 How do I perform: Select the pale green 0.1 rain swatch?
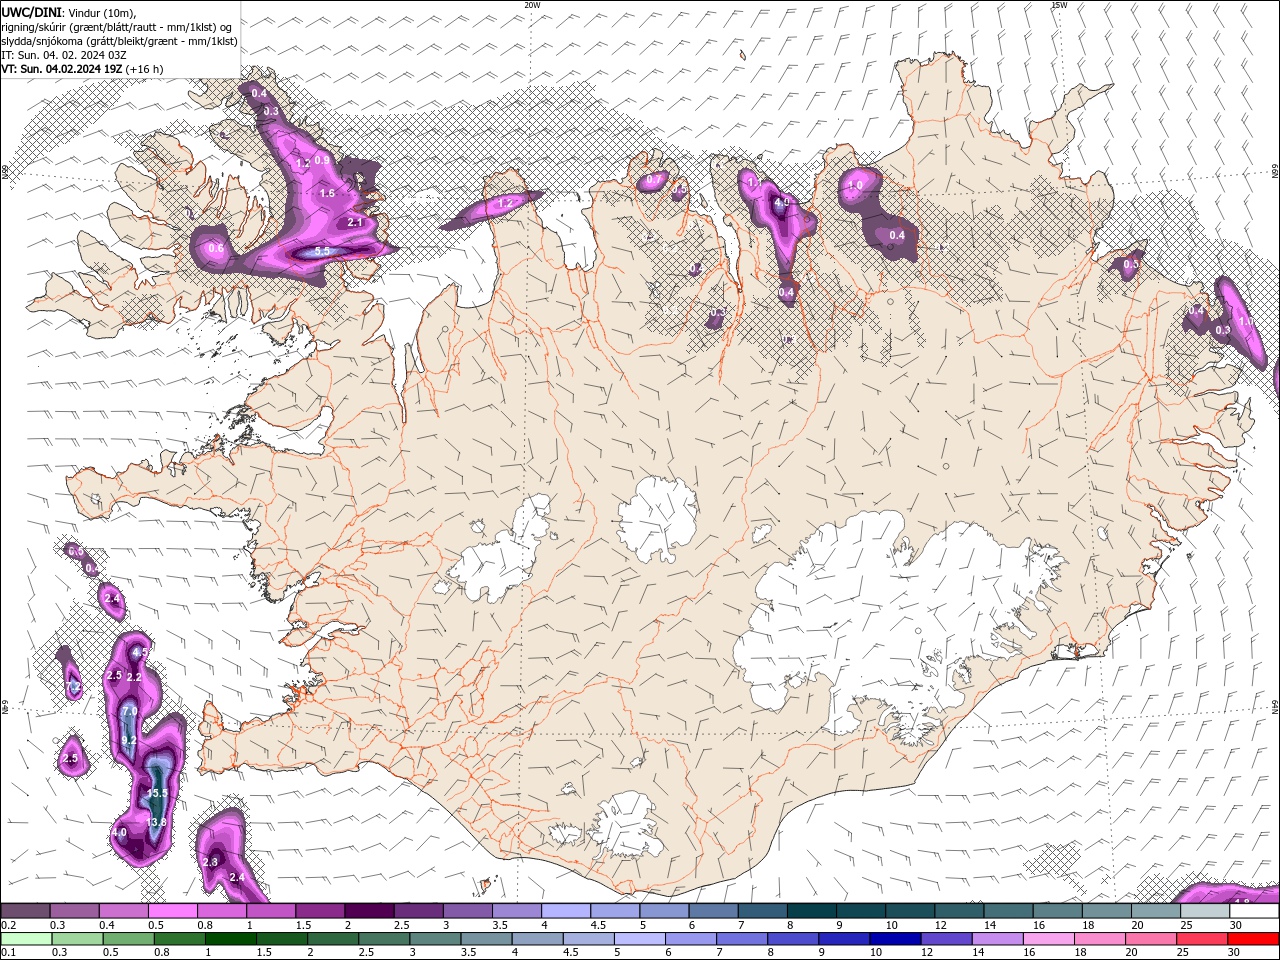coord(26,939)
